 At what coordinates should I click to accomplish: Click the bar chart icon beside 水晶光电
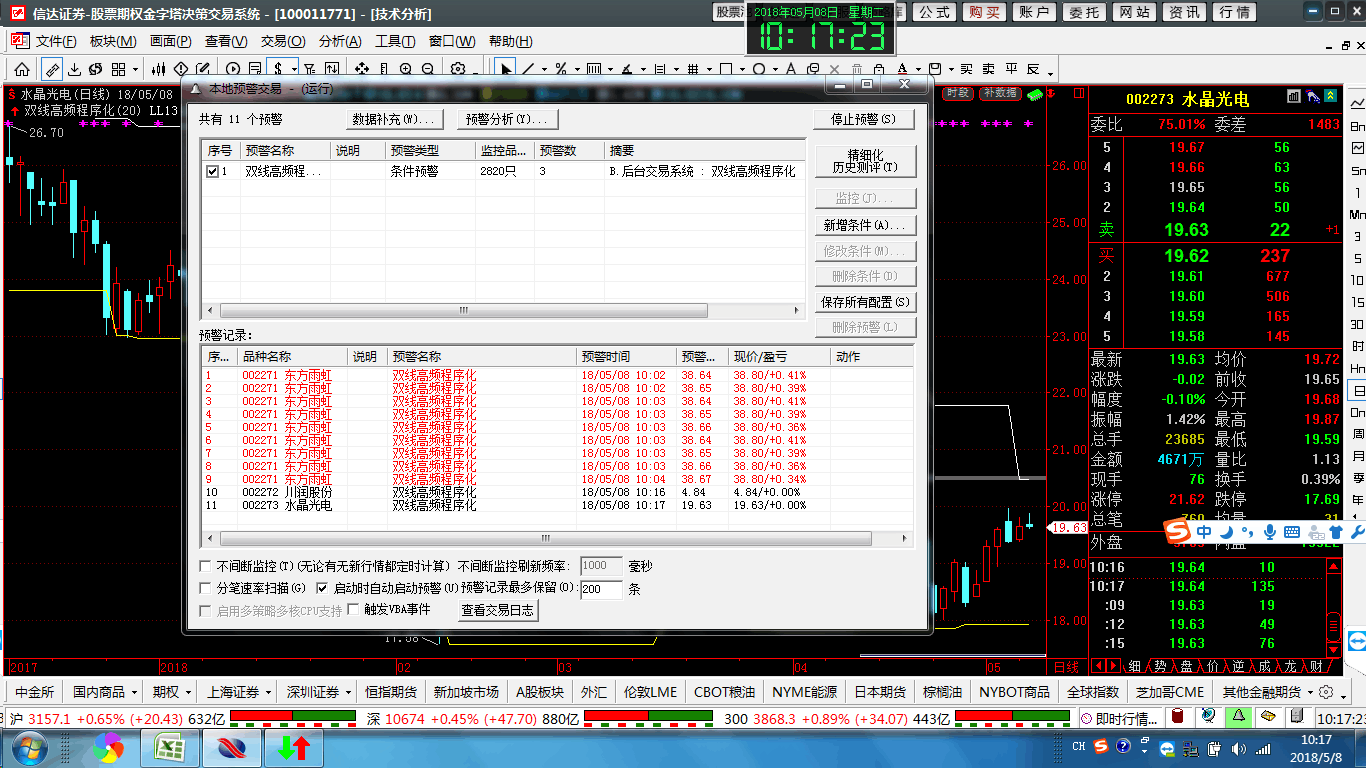[1295, 97]
